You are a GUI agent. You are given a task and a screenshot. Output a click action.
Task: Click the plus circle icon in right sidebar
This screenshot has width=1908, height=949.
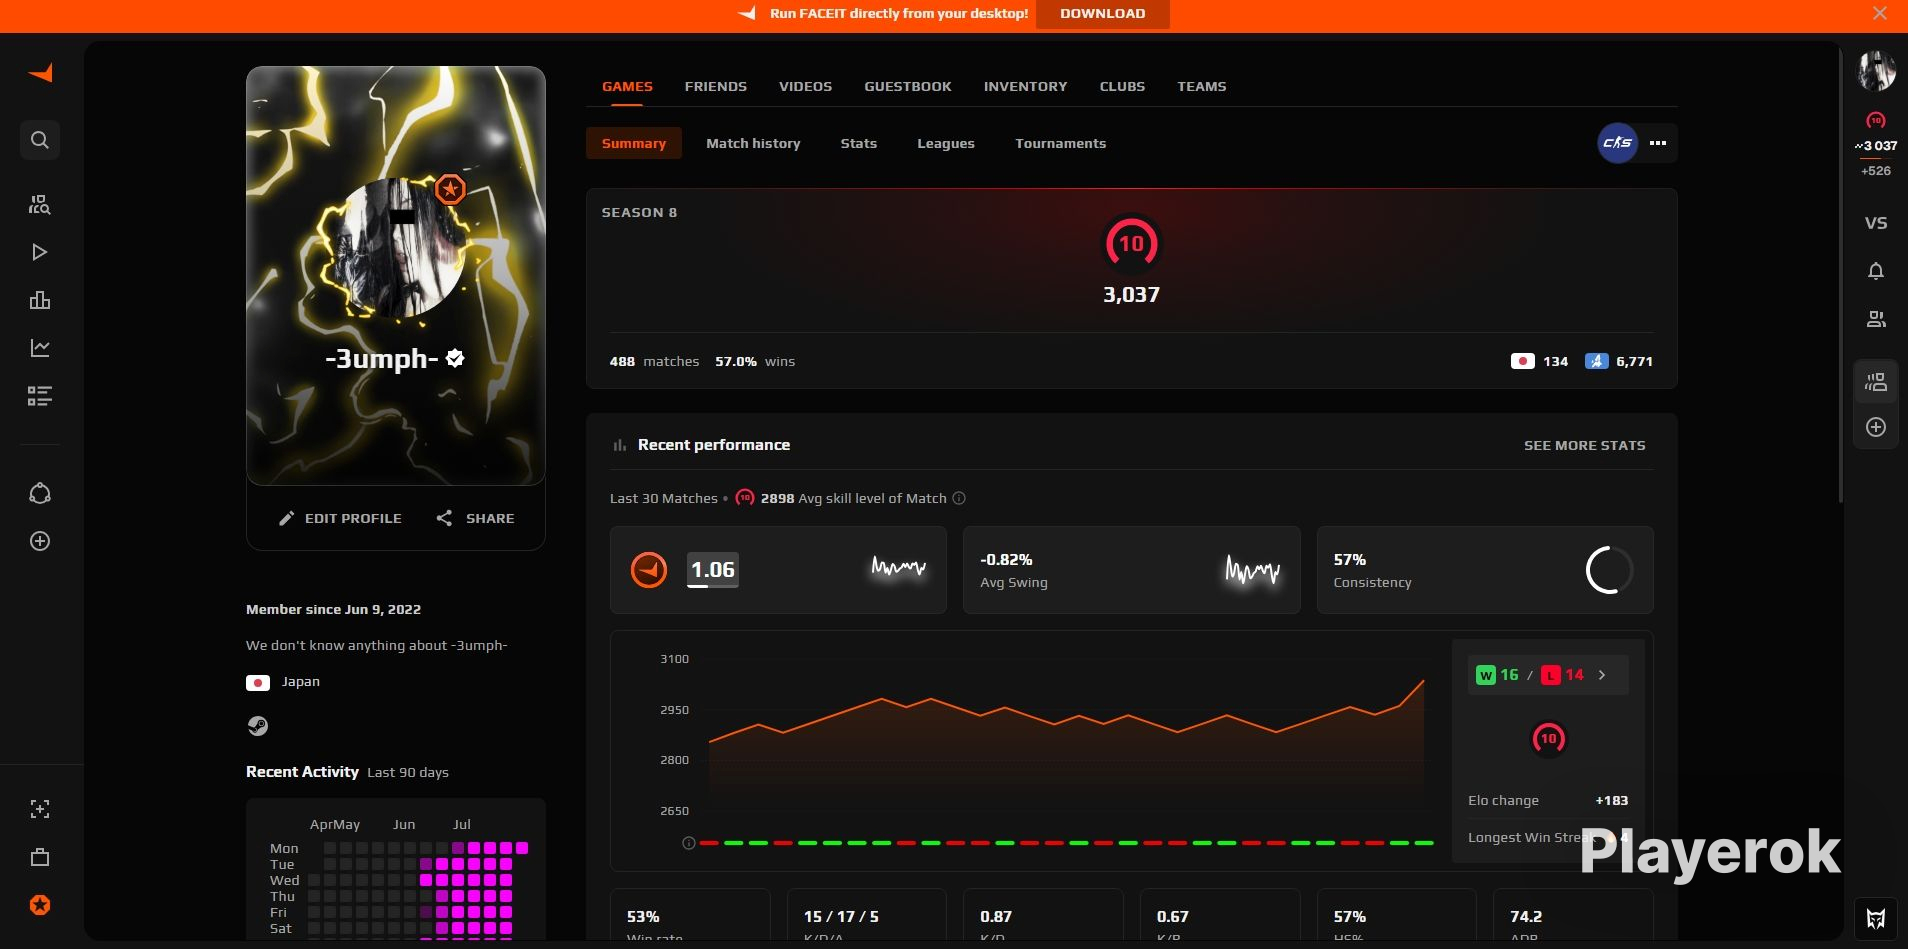(x=1876, y=427)
